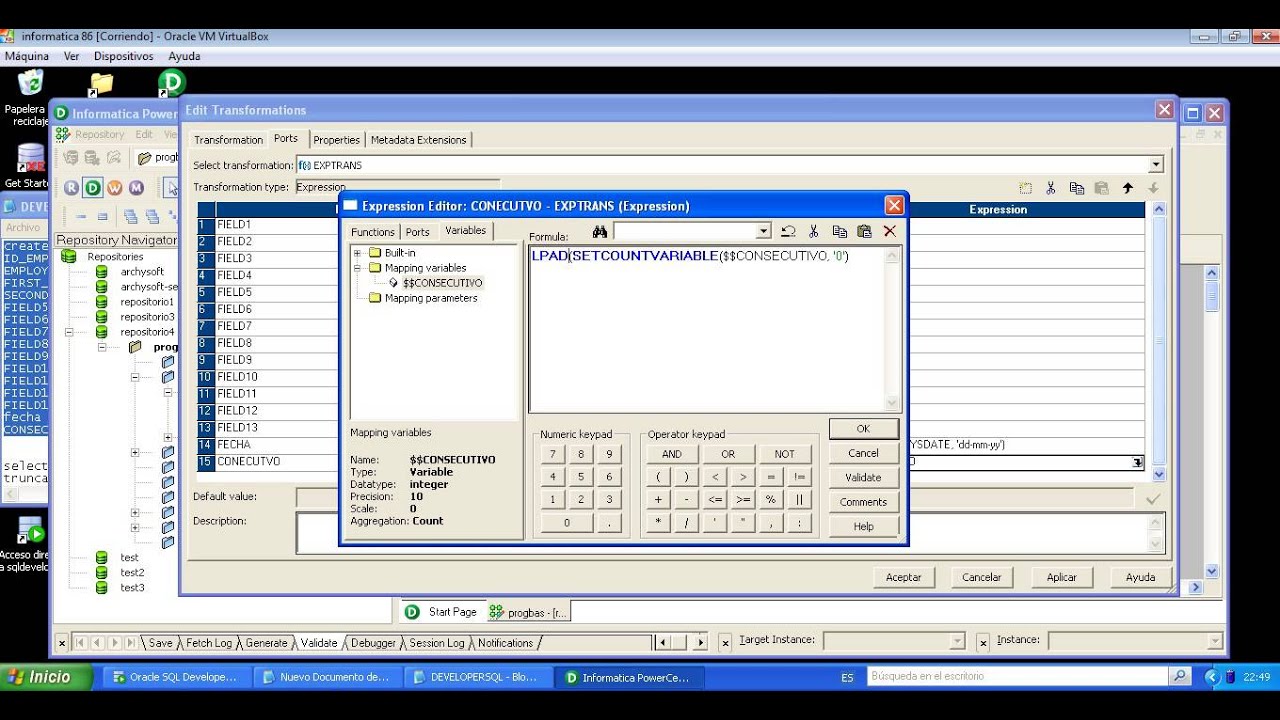Click the Aceptar button

[903, 577]
